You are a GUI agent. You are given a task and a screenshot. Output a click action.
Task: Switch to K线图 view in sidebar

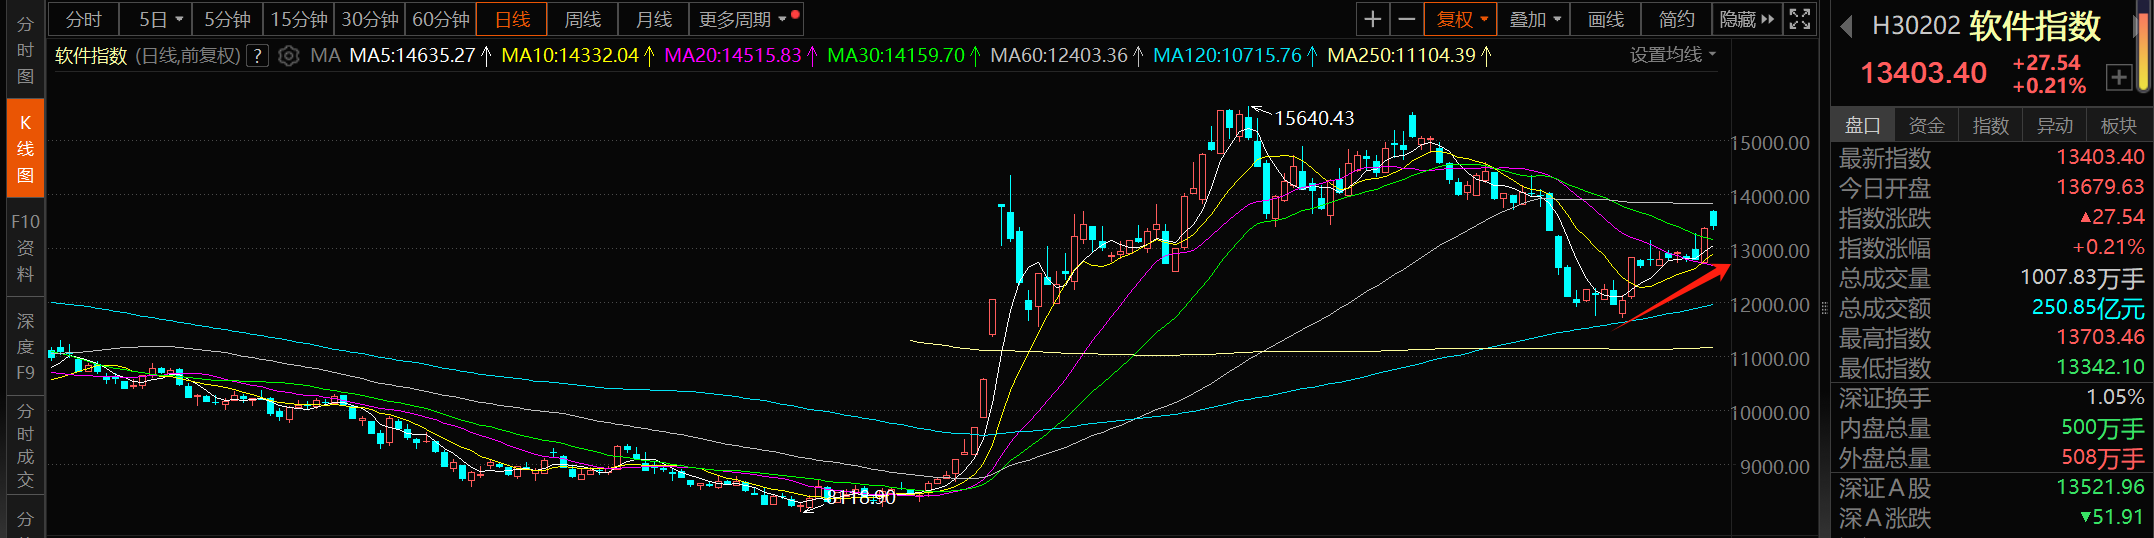[x=25, y=149]
